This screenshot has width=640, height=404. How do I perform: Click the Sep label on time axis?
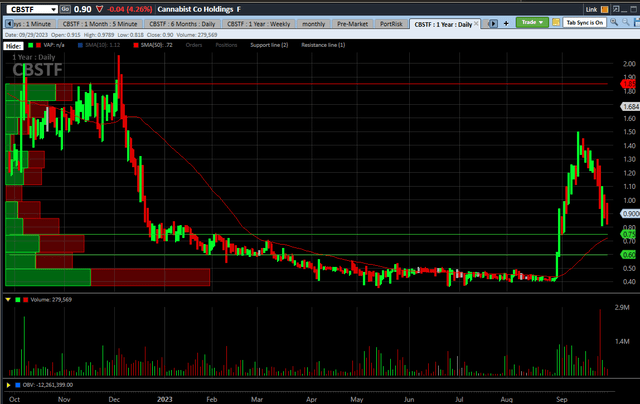562,399
